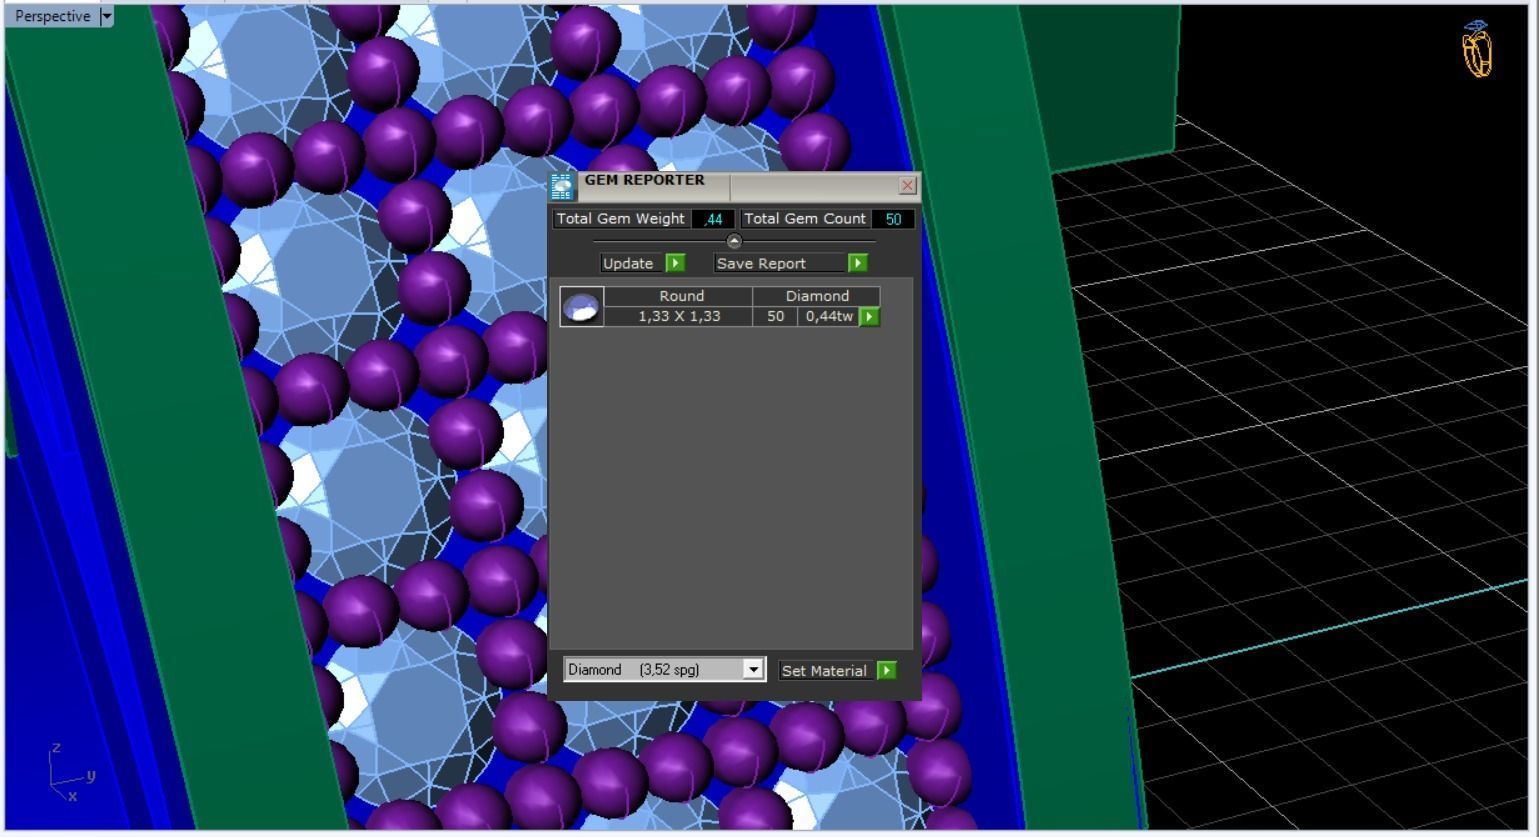Click the XYZ axis indicator in viewport
Viewport: 1539px width, 837px height.
pyautogui.click(x=71, y=773)
